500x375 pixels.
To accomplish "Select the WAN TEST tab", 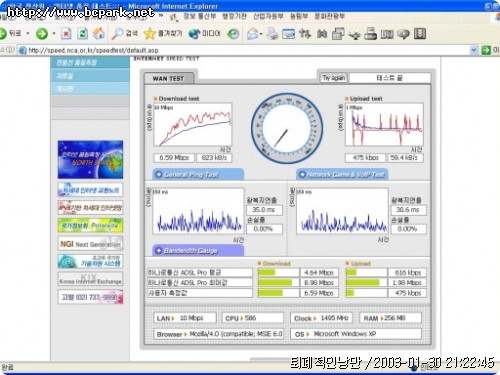I will click(x=168, y=78).
